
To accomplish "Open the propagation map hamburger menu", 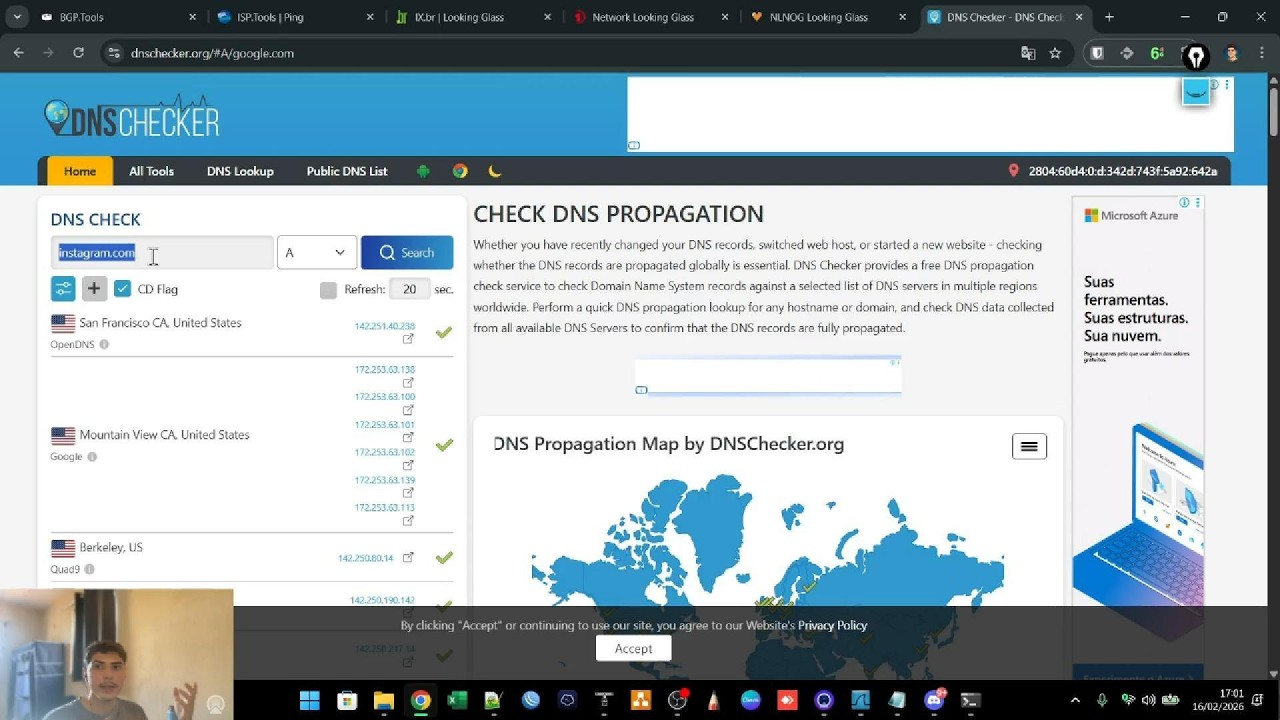I will (x=1029, y=447).
